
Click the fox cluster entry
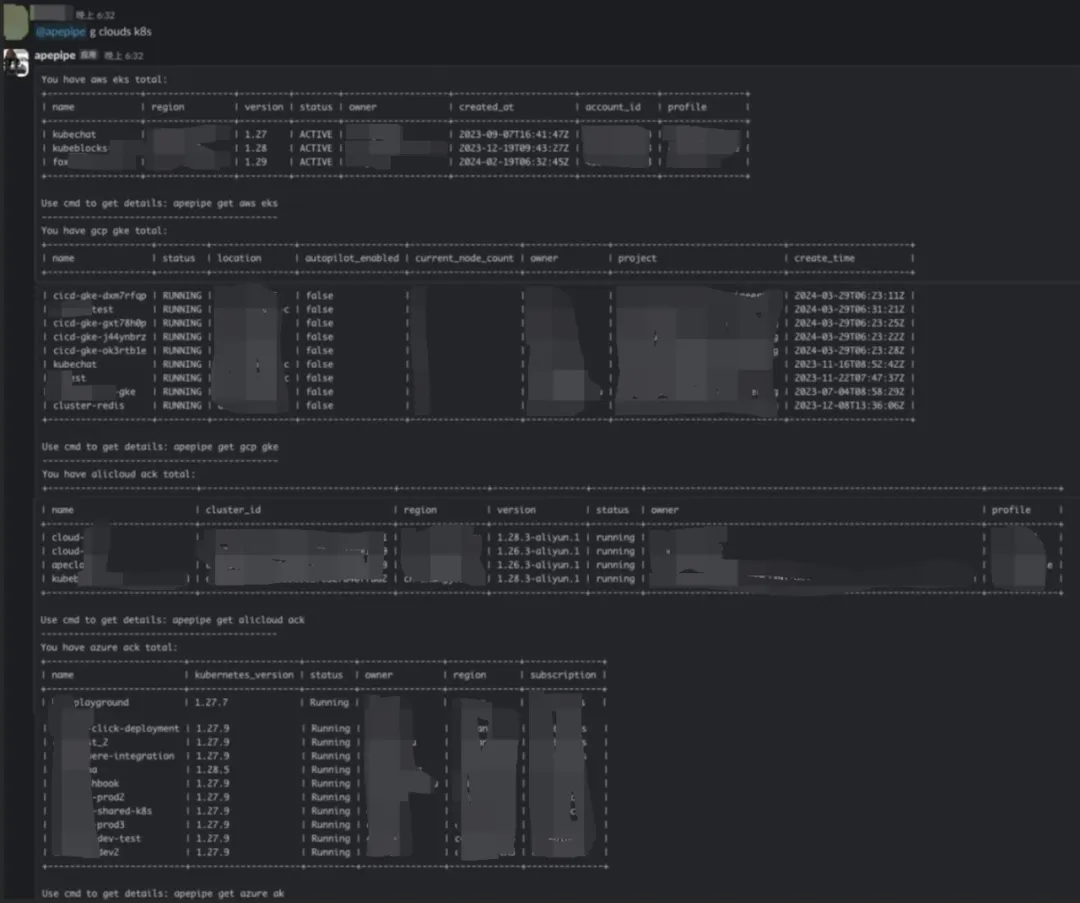click(61, 162)
